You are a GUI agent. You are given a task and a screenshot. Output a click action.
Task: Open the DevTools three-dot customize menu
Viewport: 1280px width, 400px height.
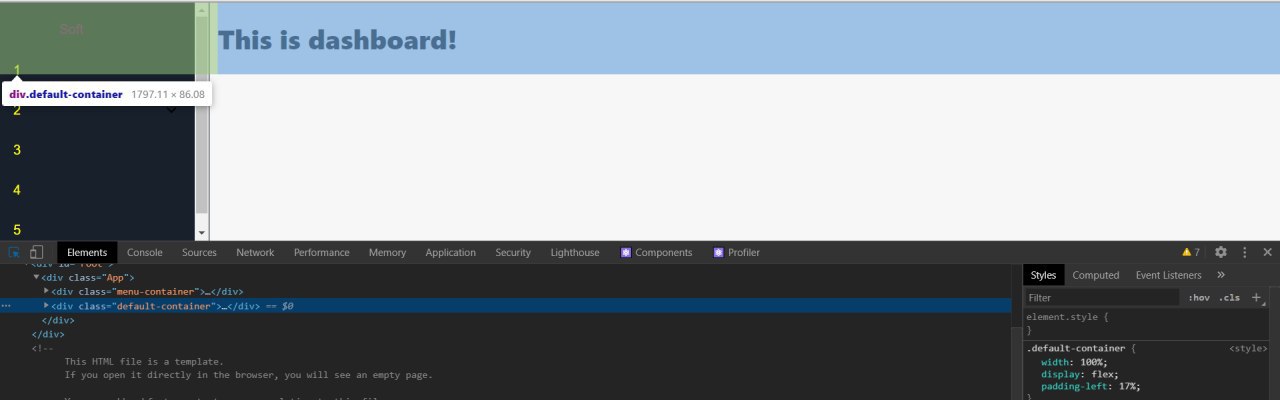tap(1245, 253)
